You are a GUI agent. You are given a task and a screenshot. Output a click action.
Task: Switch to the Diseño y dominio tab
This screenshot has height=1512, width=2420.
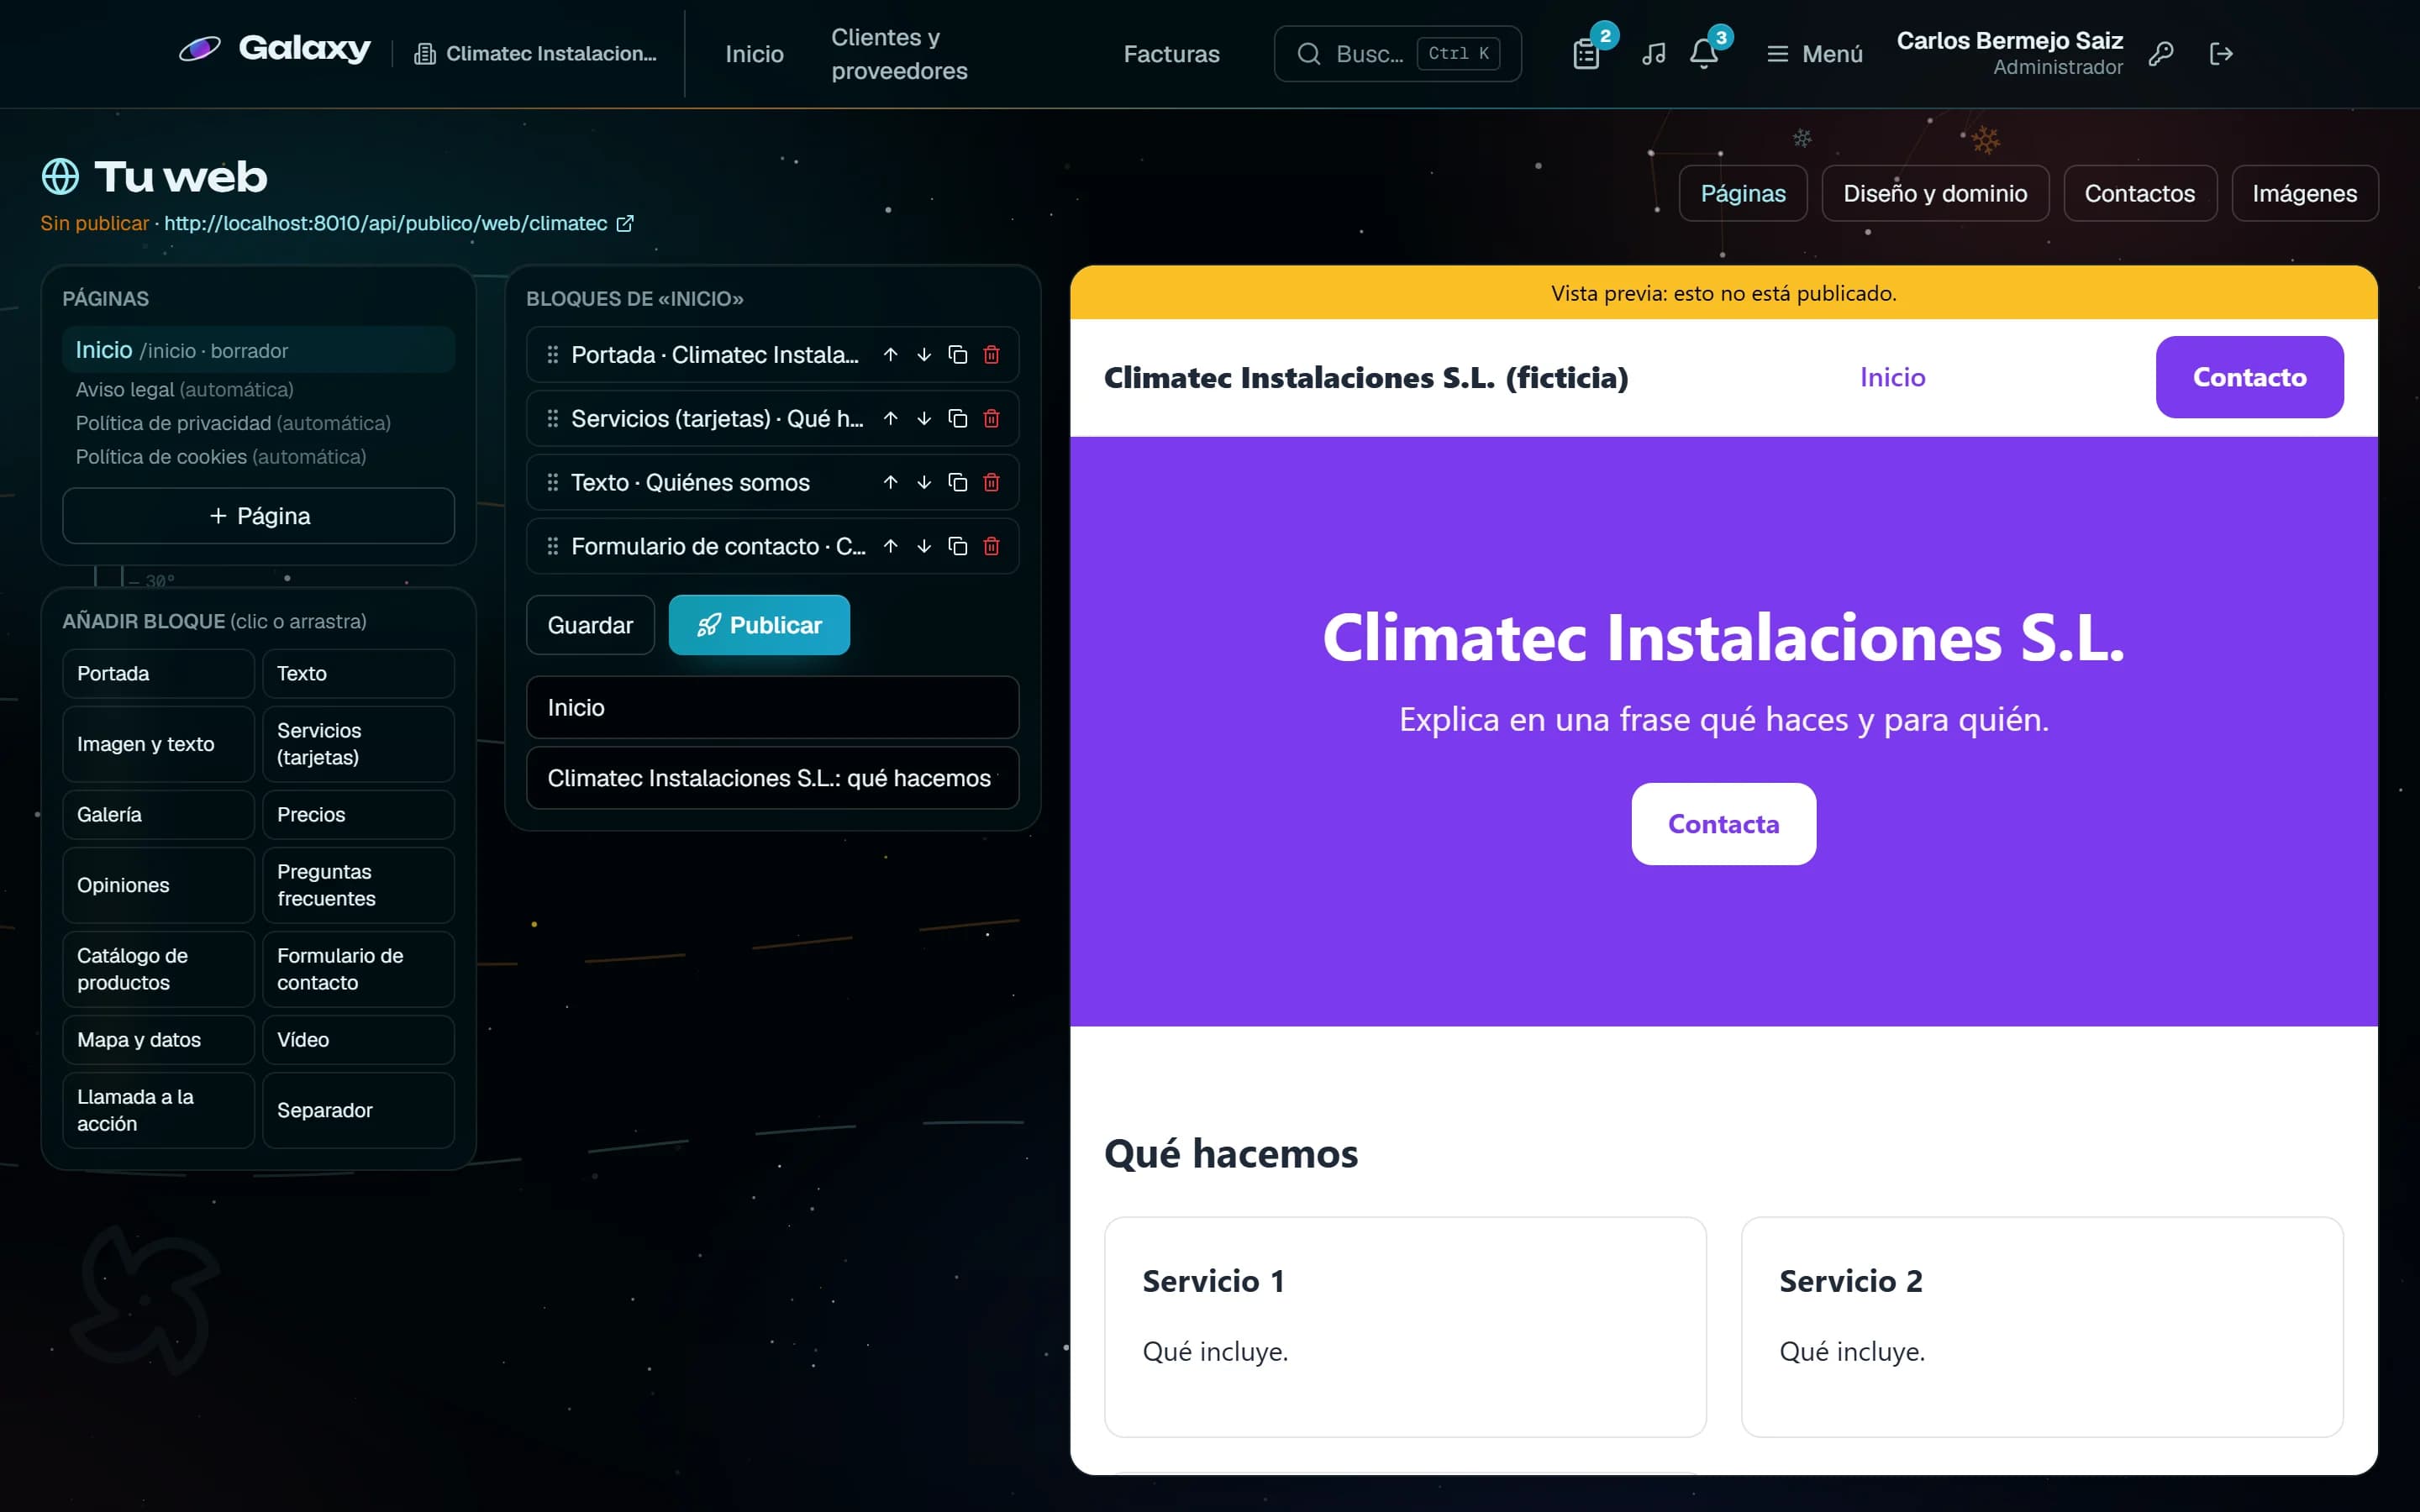pyautogui.click(x=1935, y=193)
